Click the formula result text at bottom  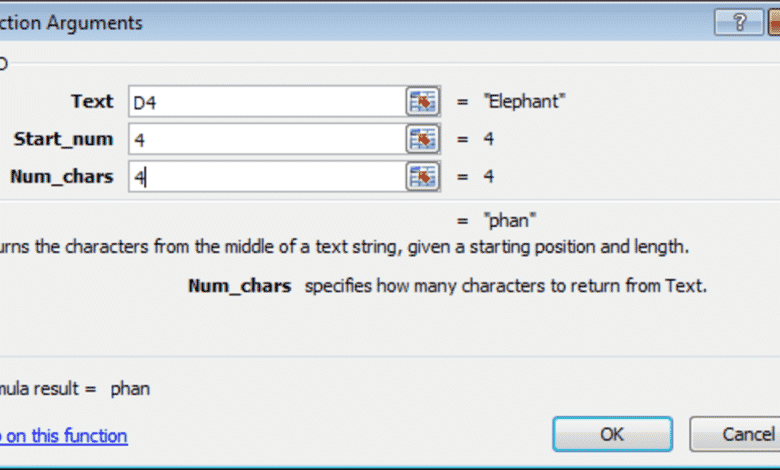tap(75, 388)
